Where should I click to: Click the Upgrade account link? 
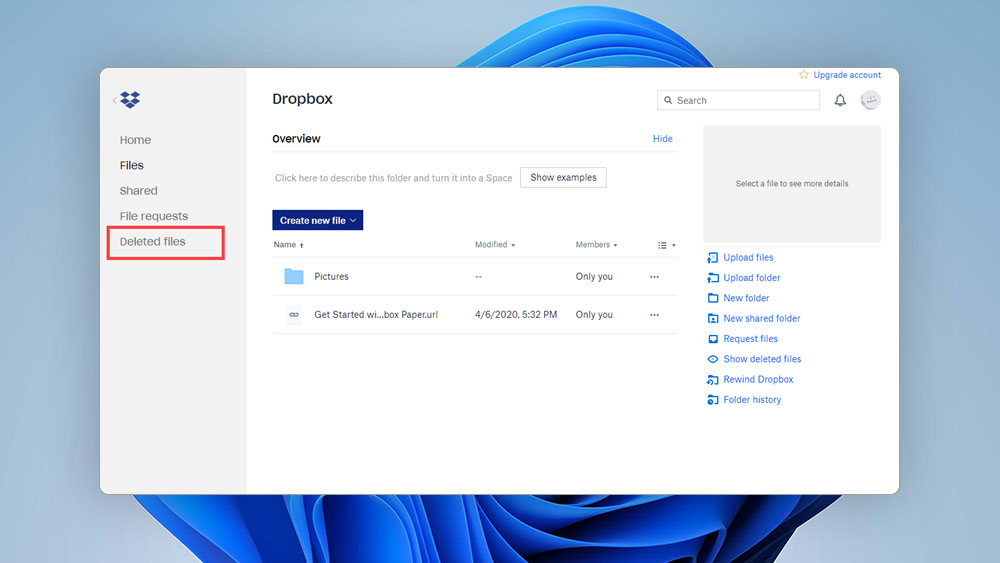pyautogui.click(x=847, y=75)
